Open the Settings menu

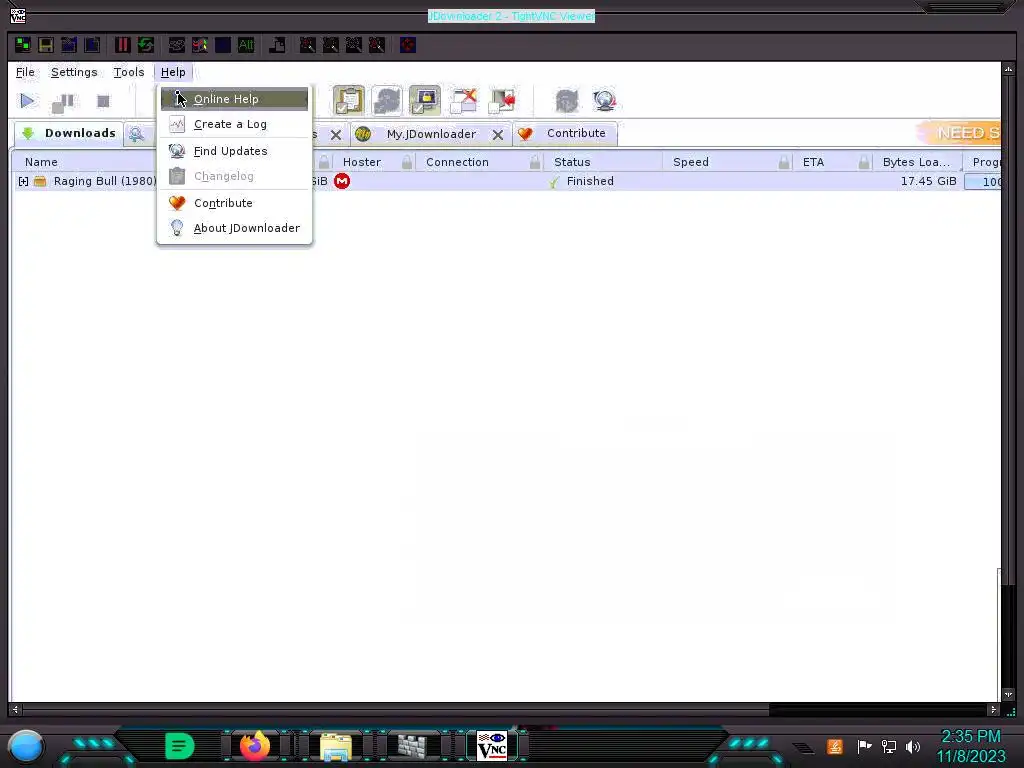coord(74,72)
